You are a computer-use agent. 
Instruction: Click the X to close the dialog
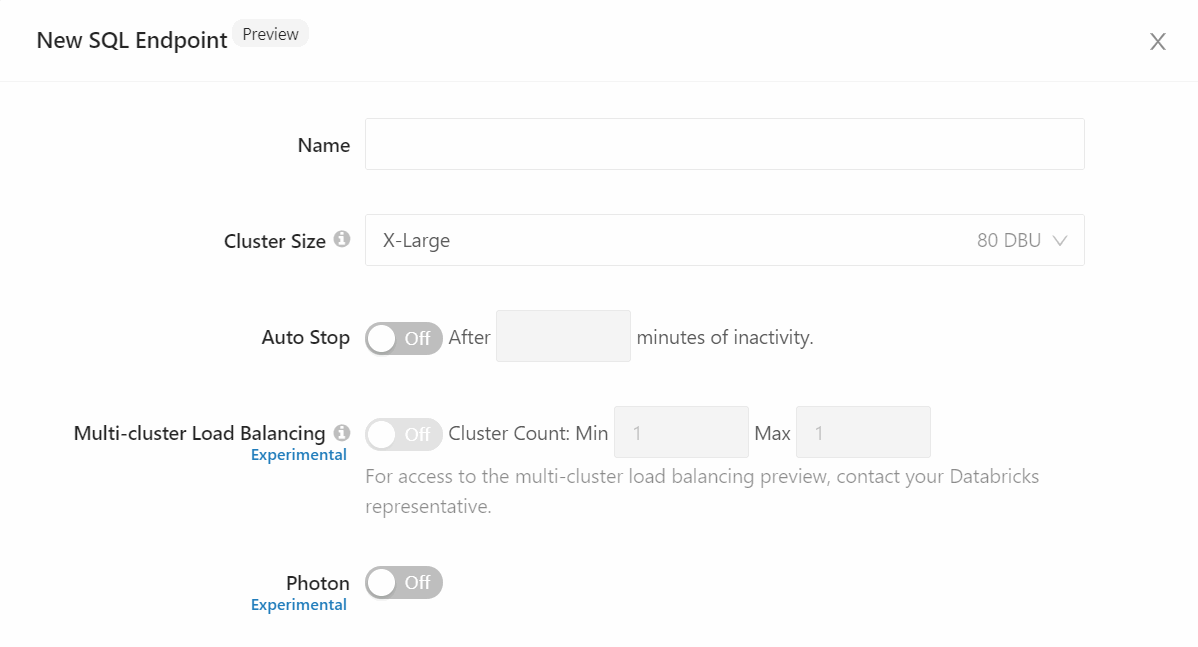(1157, 41)
